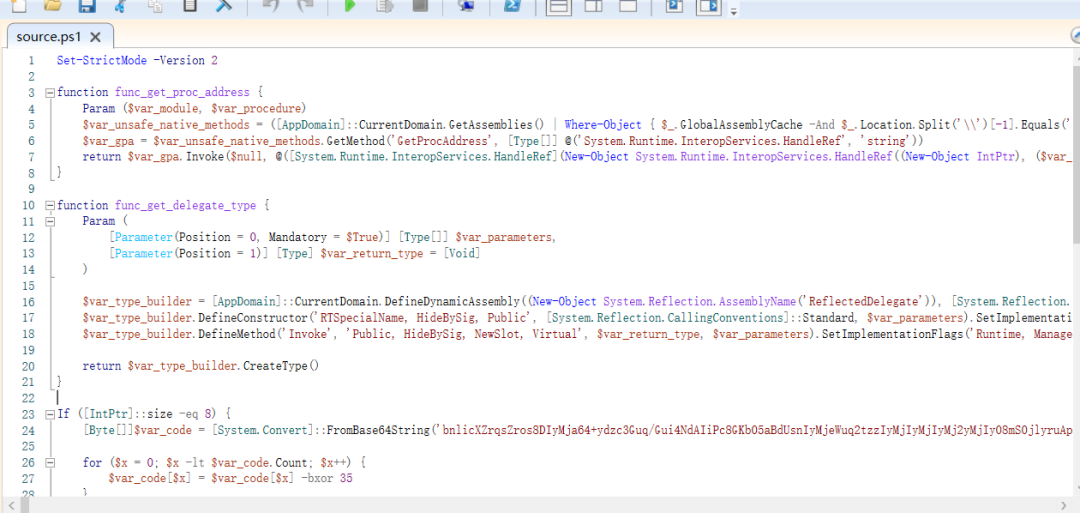Click line number 22
1080x513 pixels.
point(28,399)
